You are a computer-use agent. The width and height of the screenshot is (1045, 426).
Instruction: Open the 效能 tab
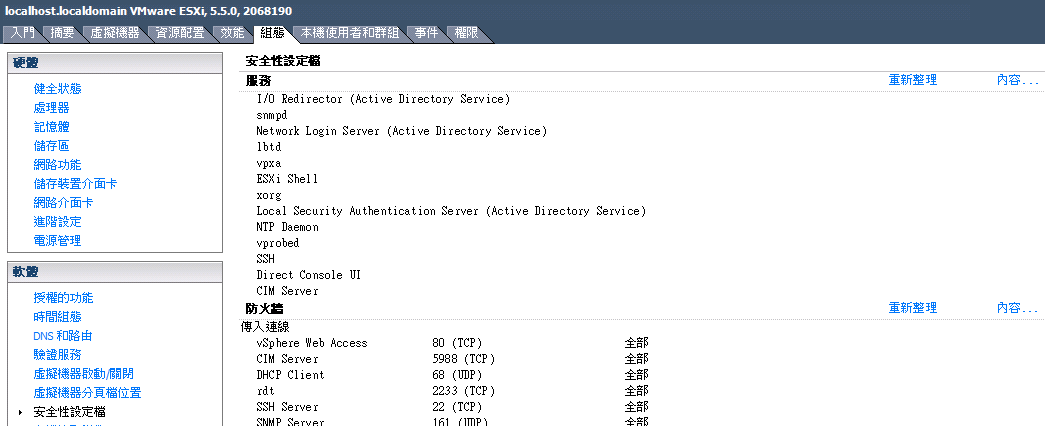click(232, 33)
